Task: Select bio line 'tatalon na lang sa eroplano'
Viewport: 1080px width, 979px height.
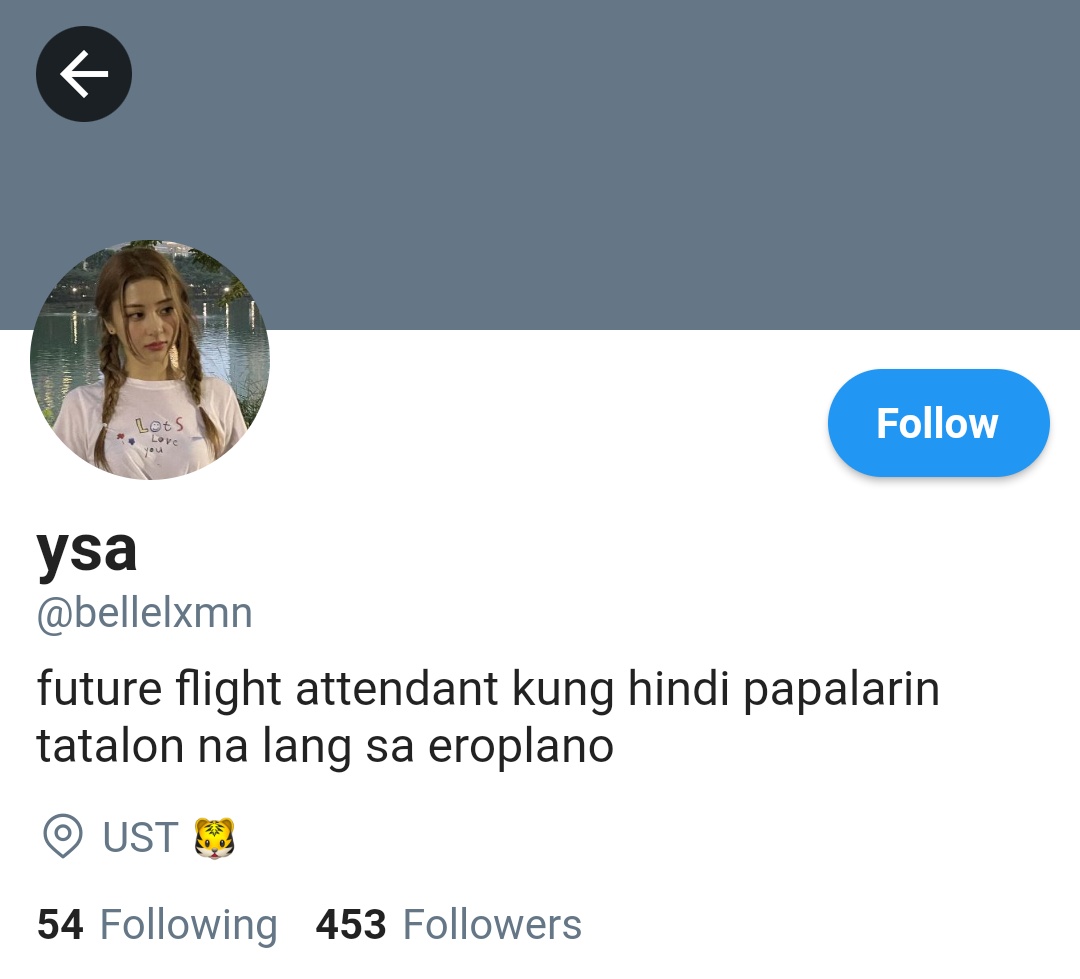Action: pos(325,746)
